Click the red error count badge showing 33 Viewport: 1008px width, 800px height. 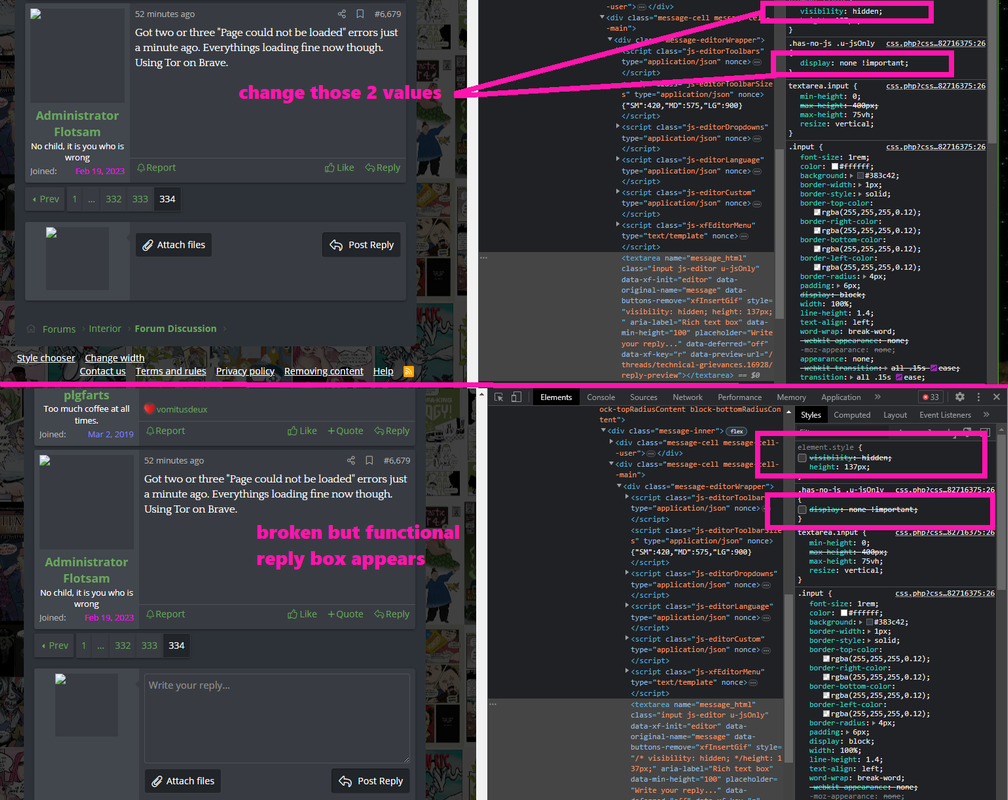point(931,397)
